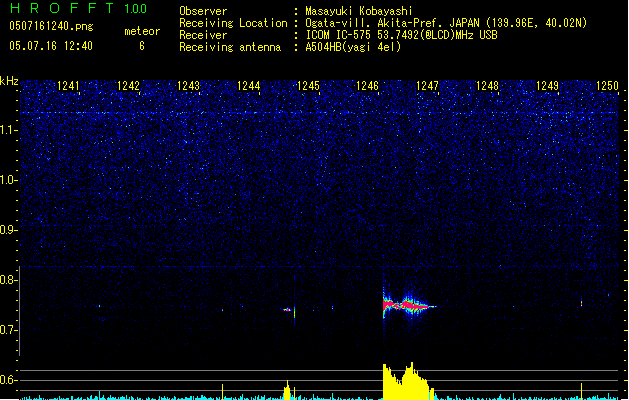
Task: Click the large pink meteor echo at 1246
Action: 407,306
